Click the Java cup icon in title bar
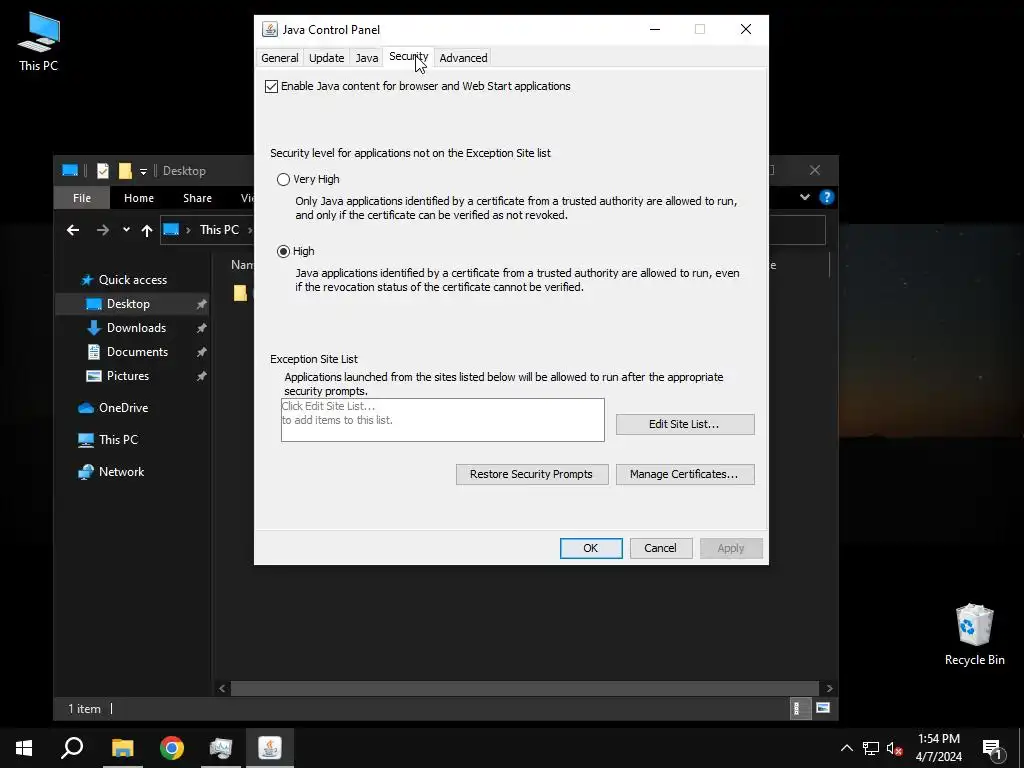The height and width of the screenshot is (768, 1024). [270, 29]
